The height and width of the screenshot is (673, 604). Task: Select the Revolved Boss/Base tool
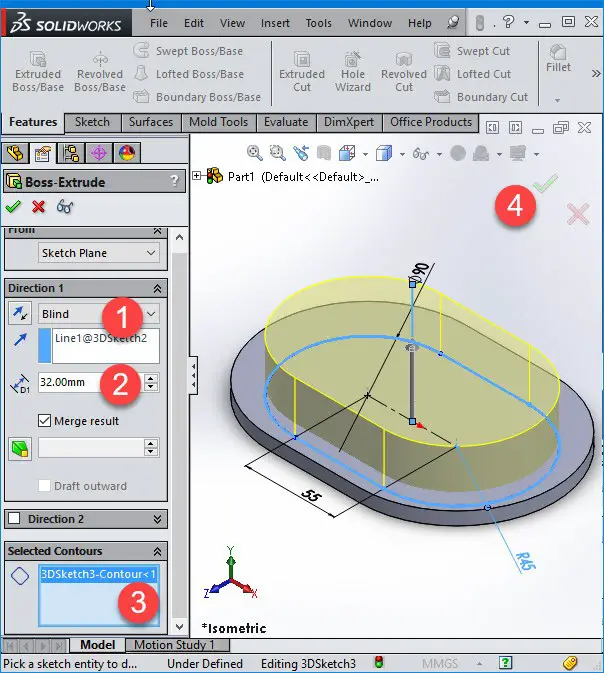(100, 72)
